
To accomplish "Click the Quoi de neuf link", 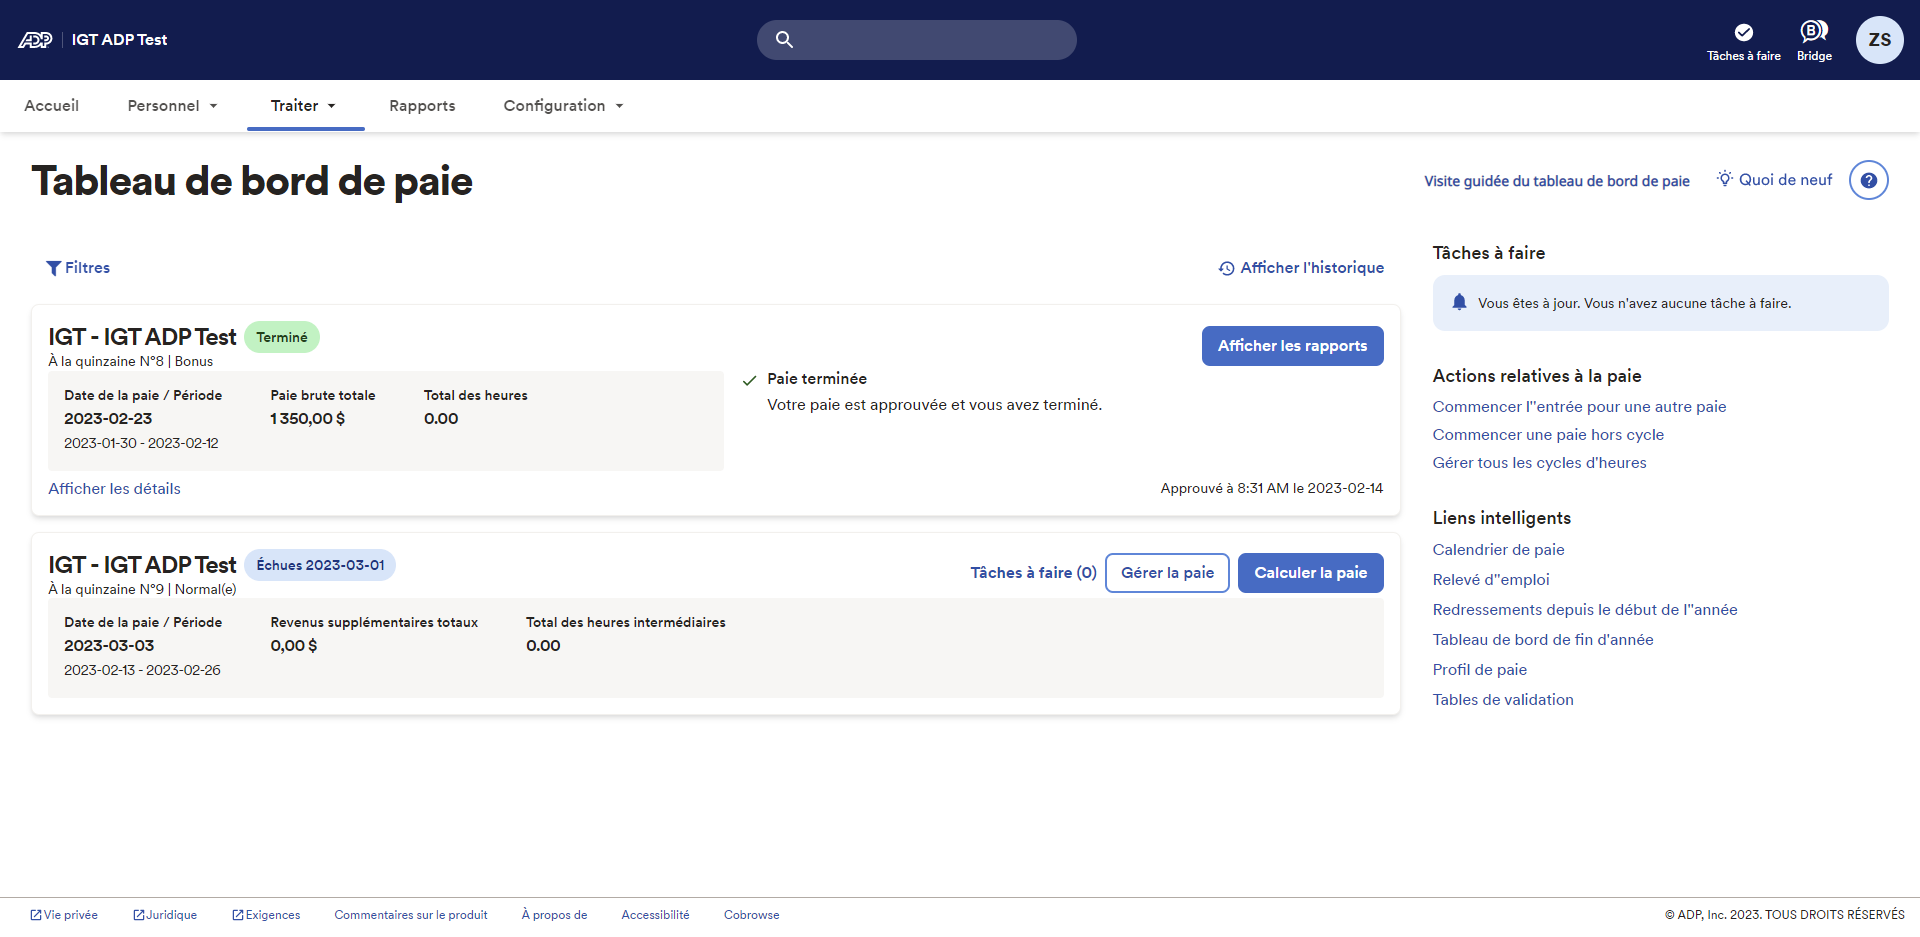I will 1775,180.
